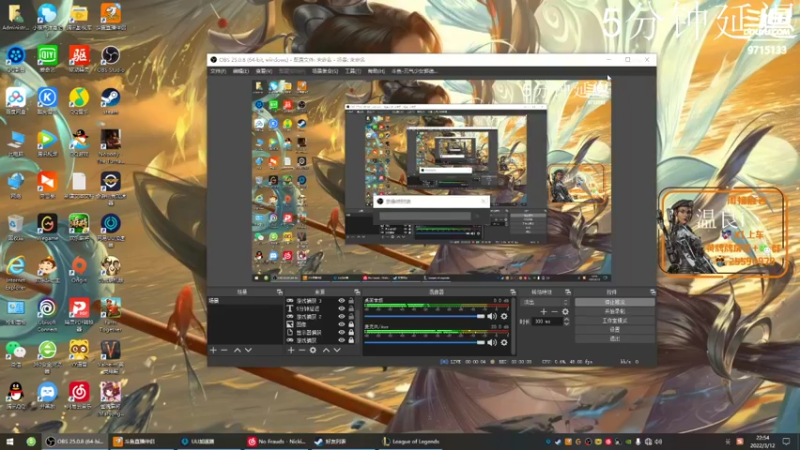Image resolution: width=800 pixels, height=450 pixels.
Task: Select the 场景 entry in Scenes list
Action: (245, 301)
